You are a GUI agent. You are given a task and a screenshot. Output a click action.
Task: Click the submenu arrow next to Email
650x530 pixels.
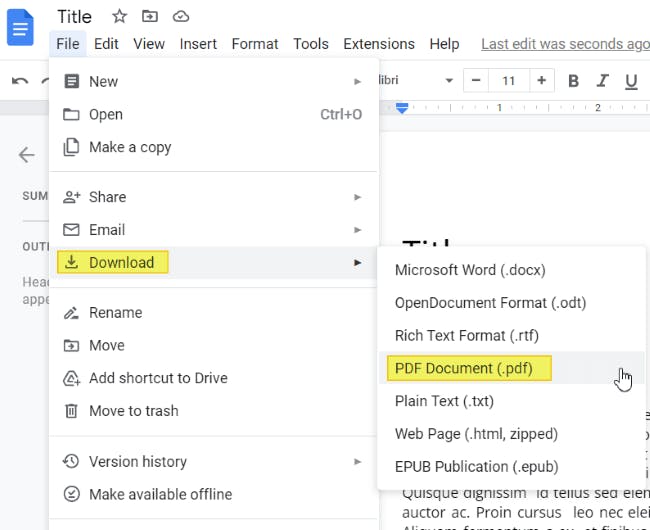[x=357, y=230]
